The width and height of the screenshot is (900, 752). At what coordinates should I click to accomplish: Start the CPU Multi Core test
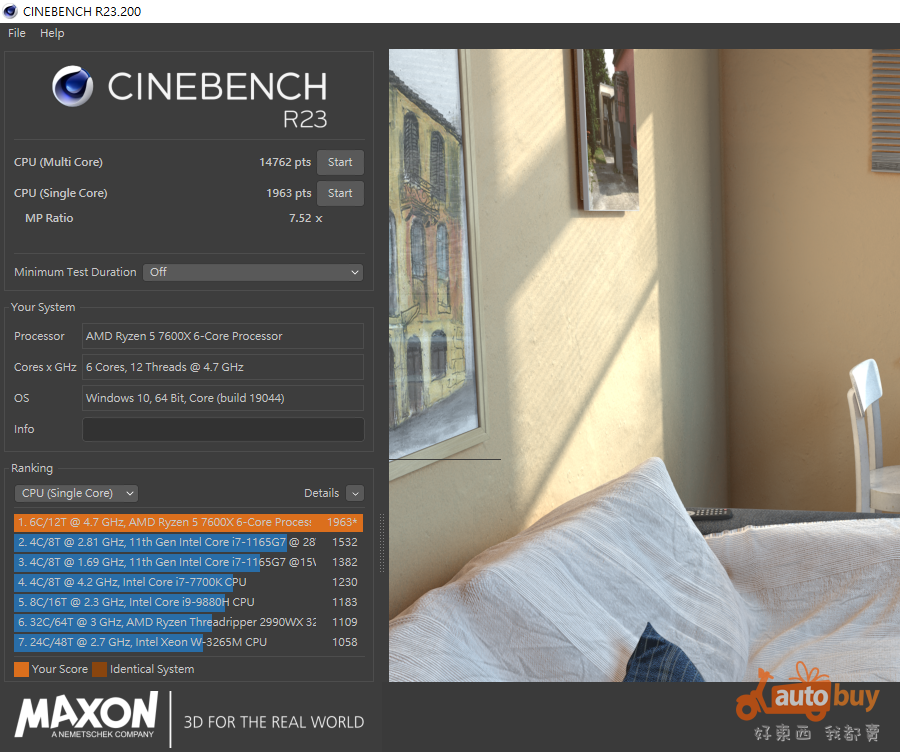[340, 162]
